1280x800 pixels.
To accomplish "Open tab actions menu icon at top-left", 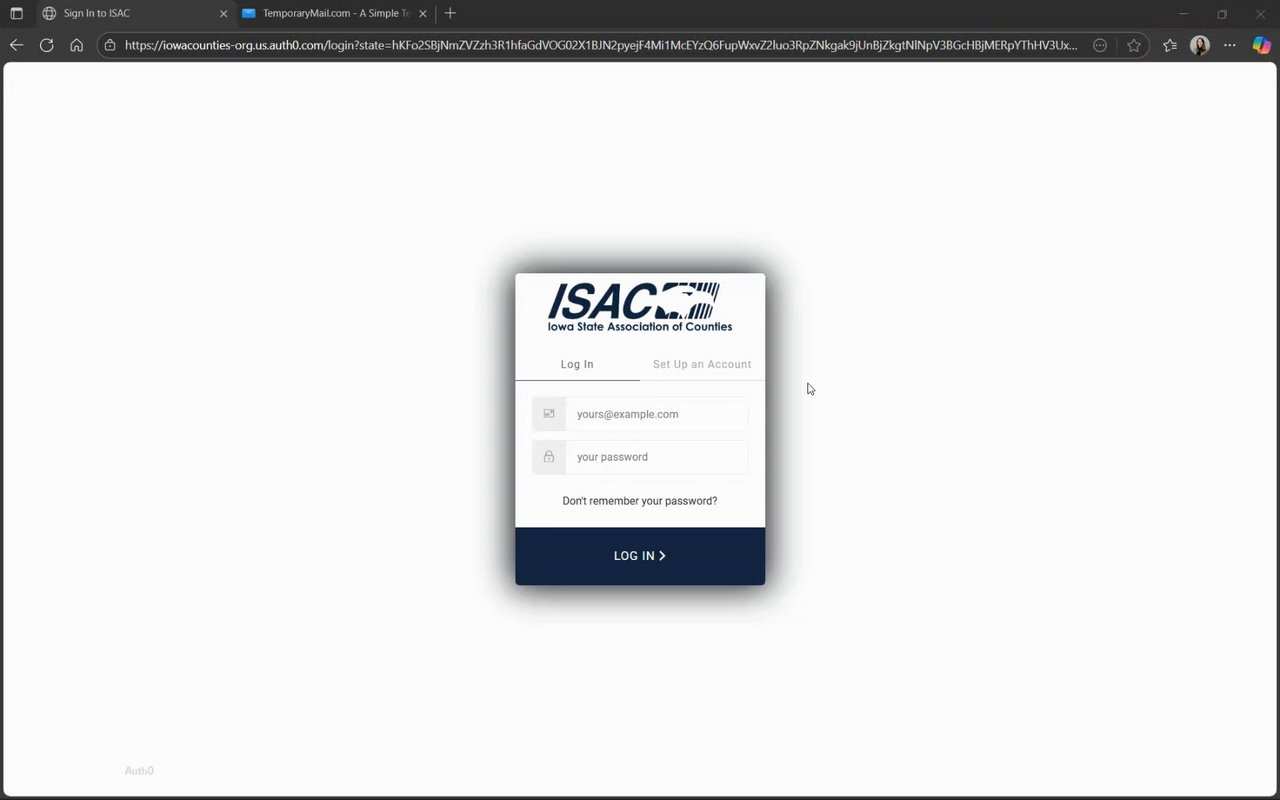I will 16,14.
